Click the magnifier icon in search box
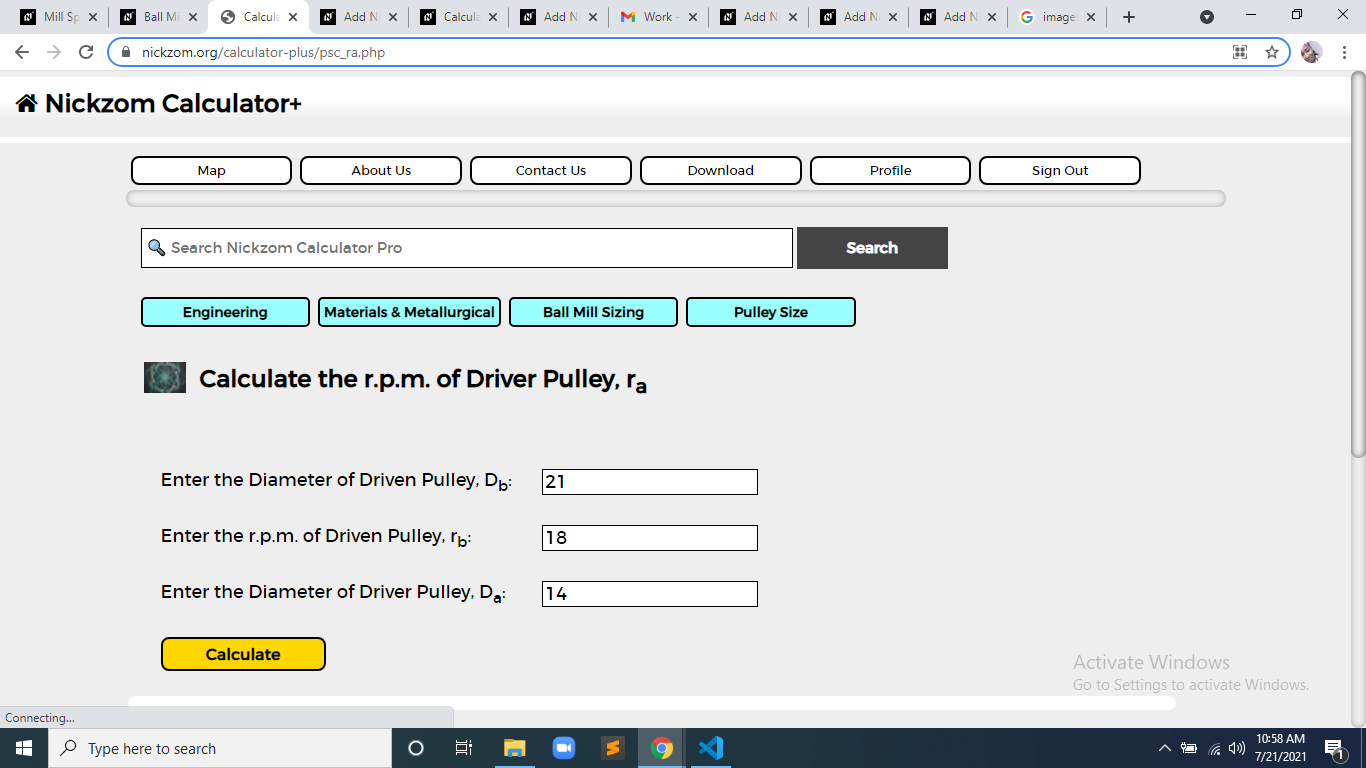 point(156,247)
